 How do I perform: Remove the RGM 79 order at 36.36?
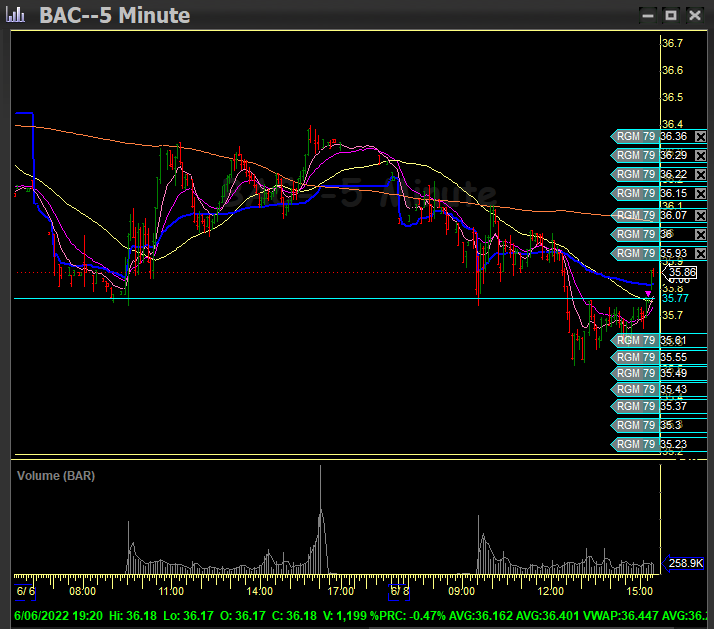pos(700,136)
